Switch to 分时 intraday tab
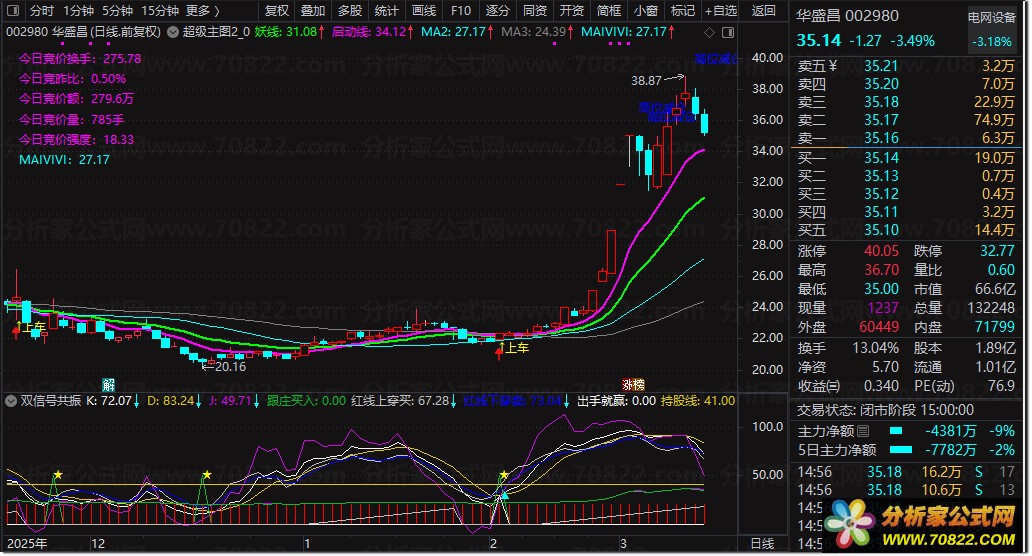The height and width of the screenshot is (556, 1032). pyautogui.click(x=41, y=11)
